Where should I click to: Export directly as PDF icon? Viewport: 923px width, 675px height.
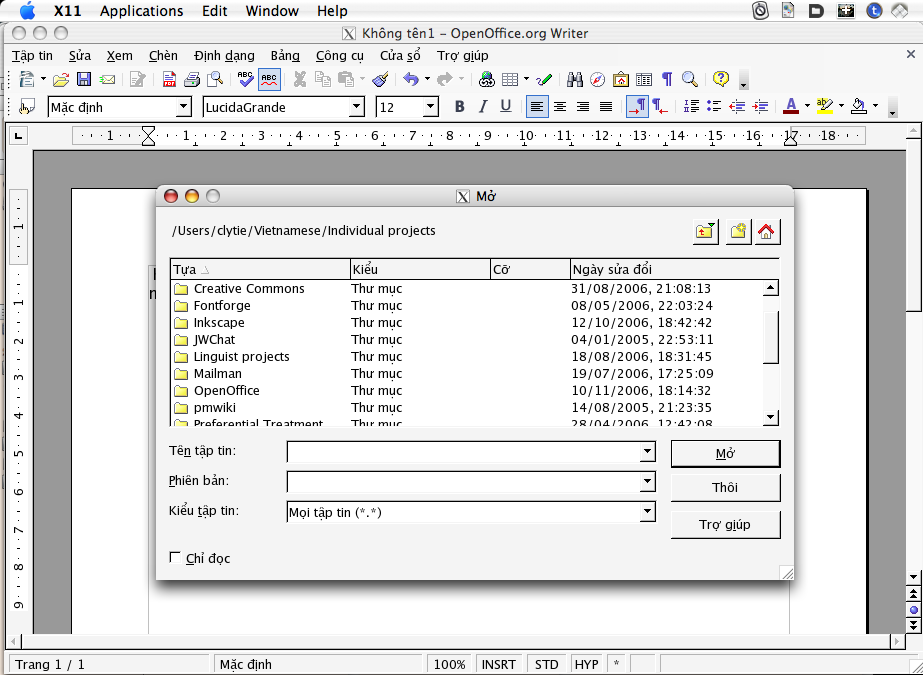click(x=170, y=79)
